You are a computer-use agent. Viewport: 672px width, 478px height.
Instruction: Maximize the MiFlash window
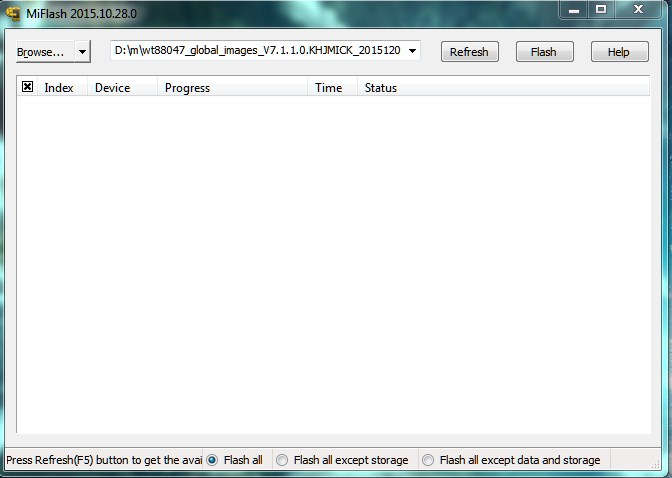click(601, 9)
